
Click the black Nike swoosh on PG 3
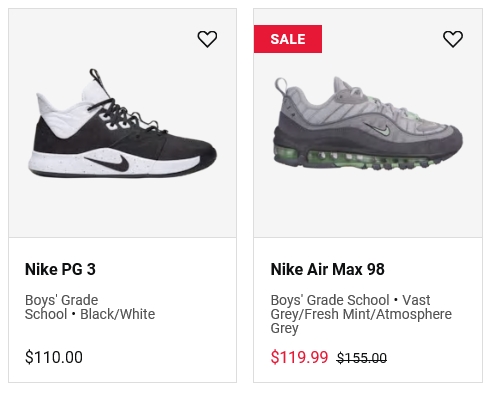pos(108,163)
